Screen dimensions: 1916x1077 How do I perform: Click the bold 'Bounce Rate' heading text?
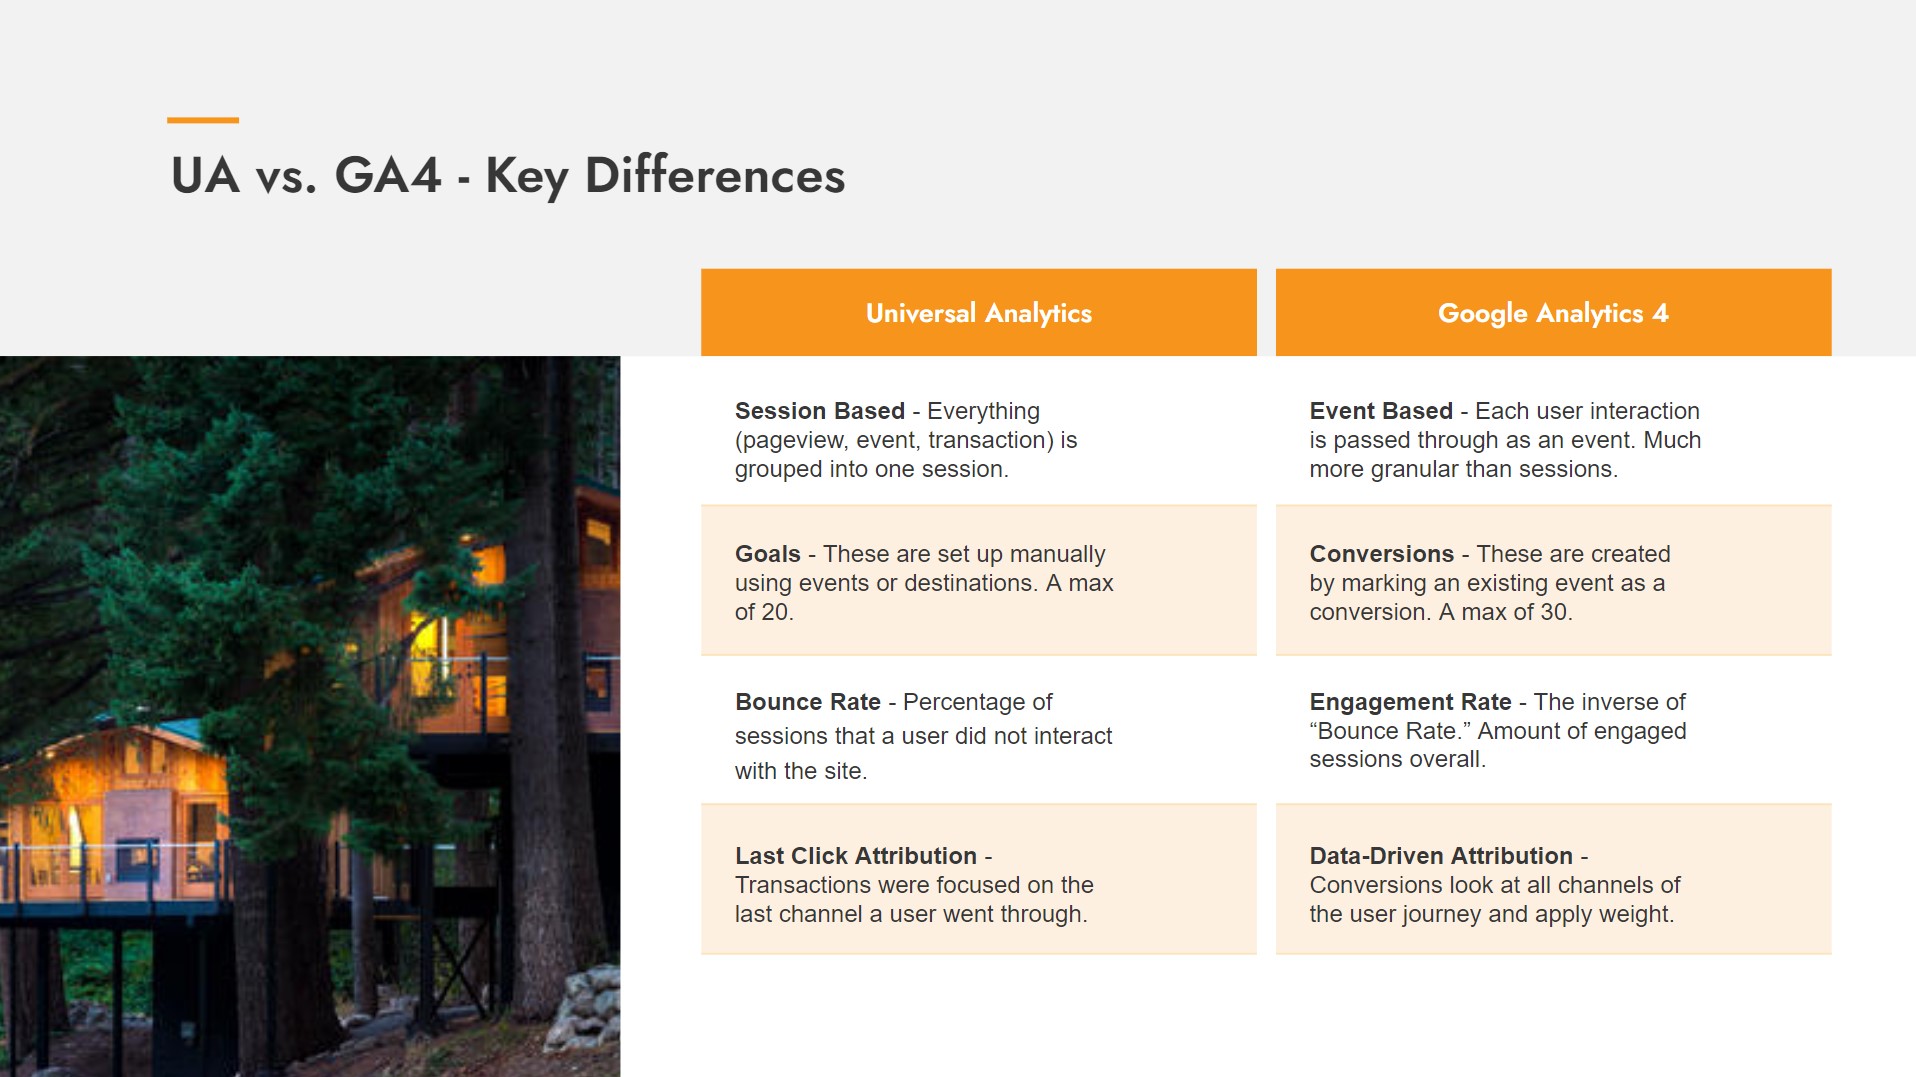click(807, 702)
